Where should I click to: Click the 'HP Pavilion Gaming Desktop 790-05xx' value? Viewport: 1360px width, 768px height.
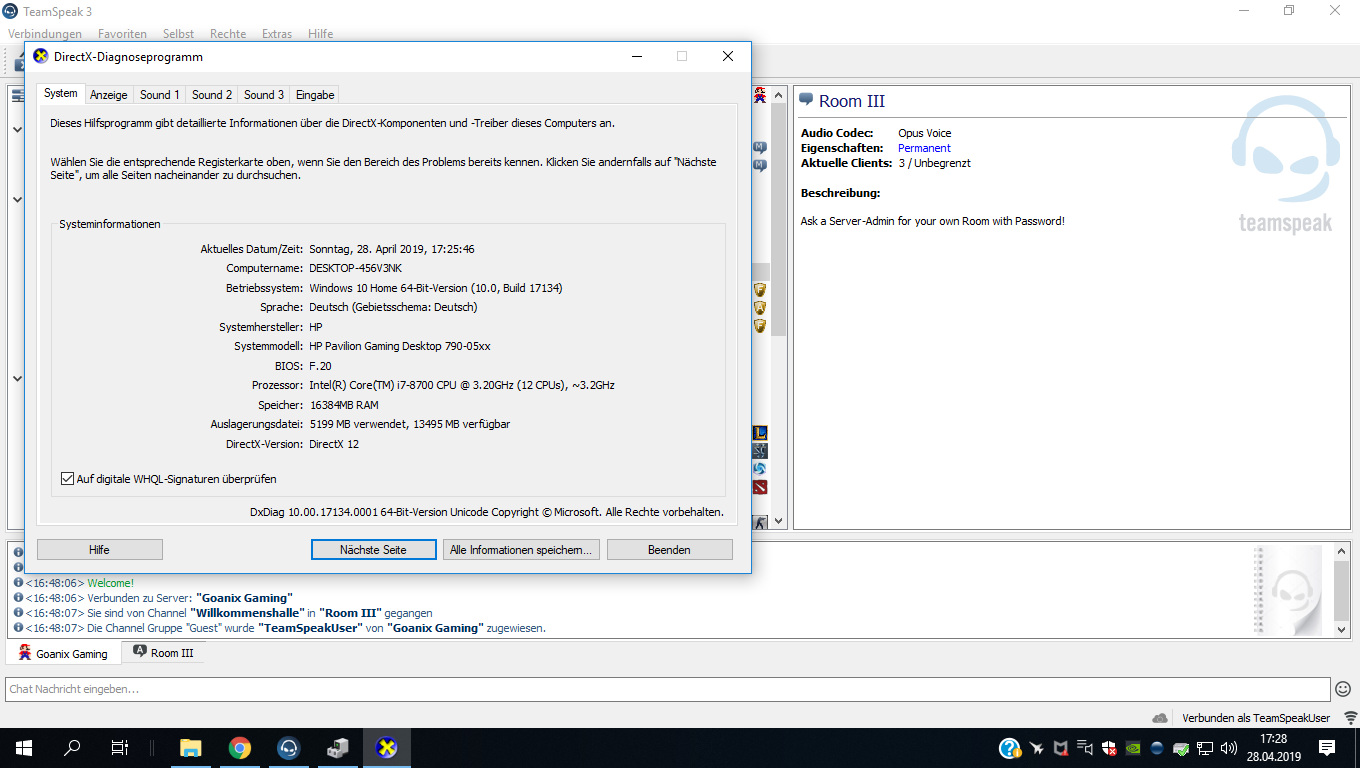coord(400,346)
